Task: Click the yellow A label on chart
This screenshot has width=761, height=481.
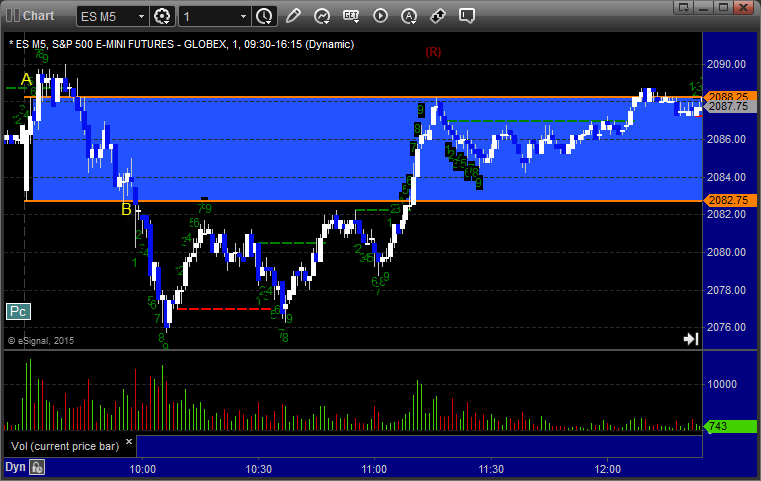Action: click(26, 79)
